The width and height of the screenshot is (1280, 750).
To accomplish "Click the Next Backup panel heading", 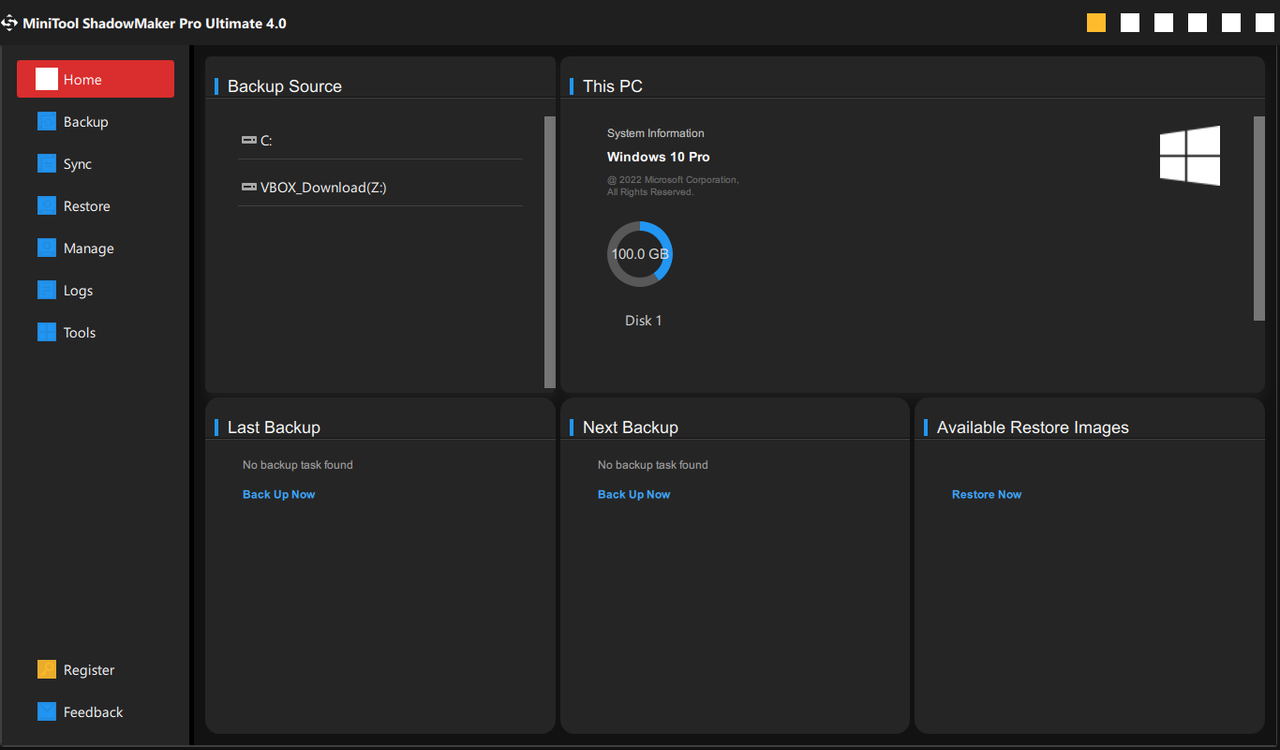I will click(630, 427).
